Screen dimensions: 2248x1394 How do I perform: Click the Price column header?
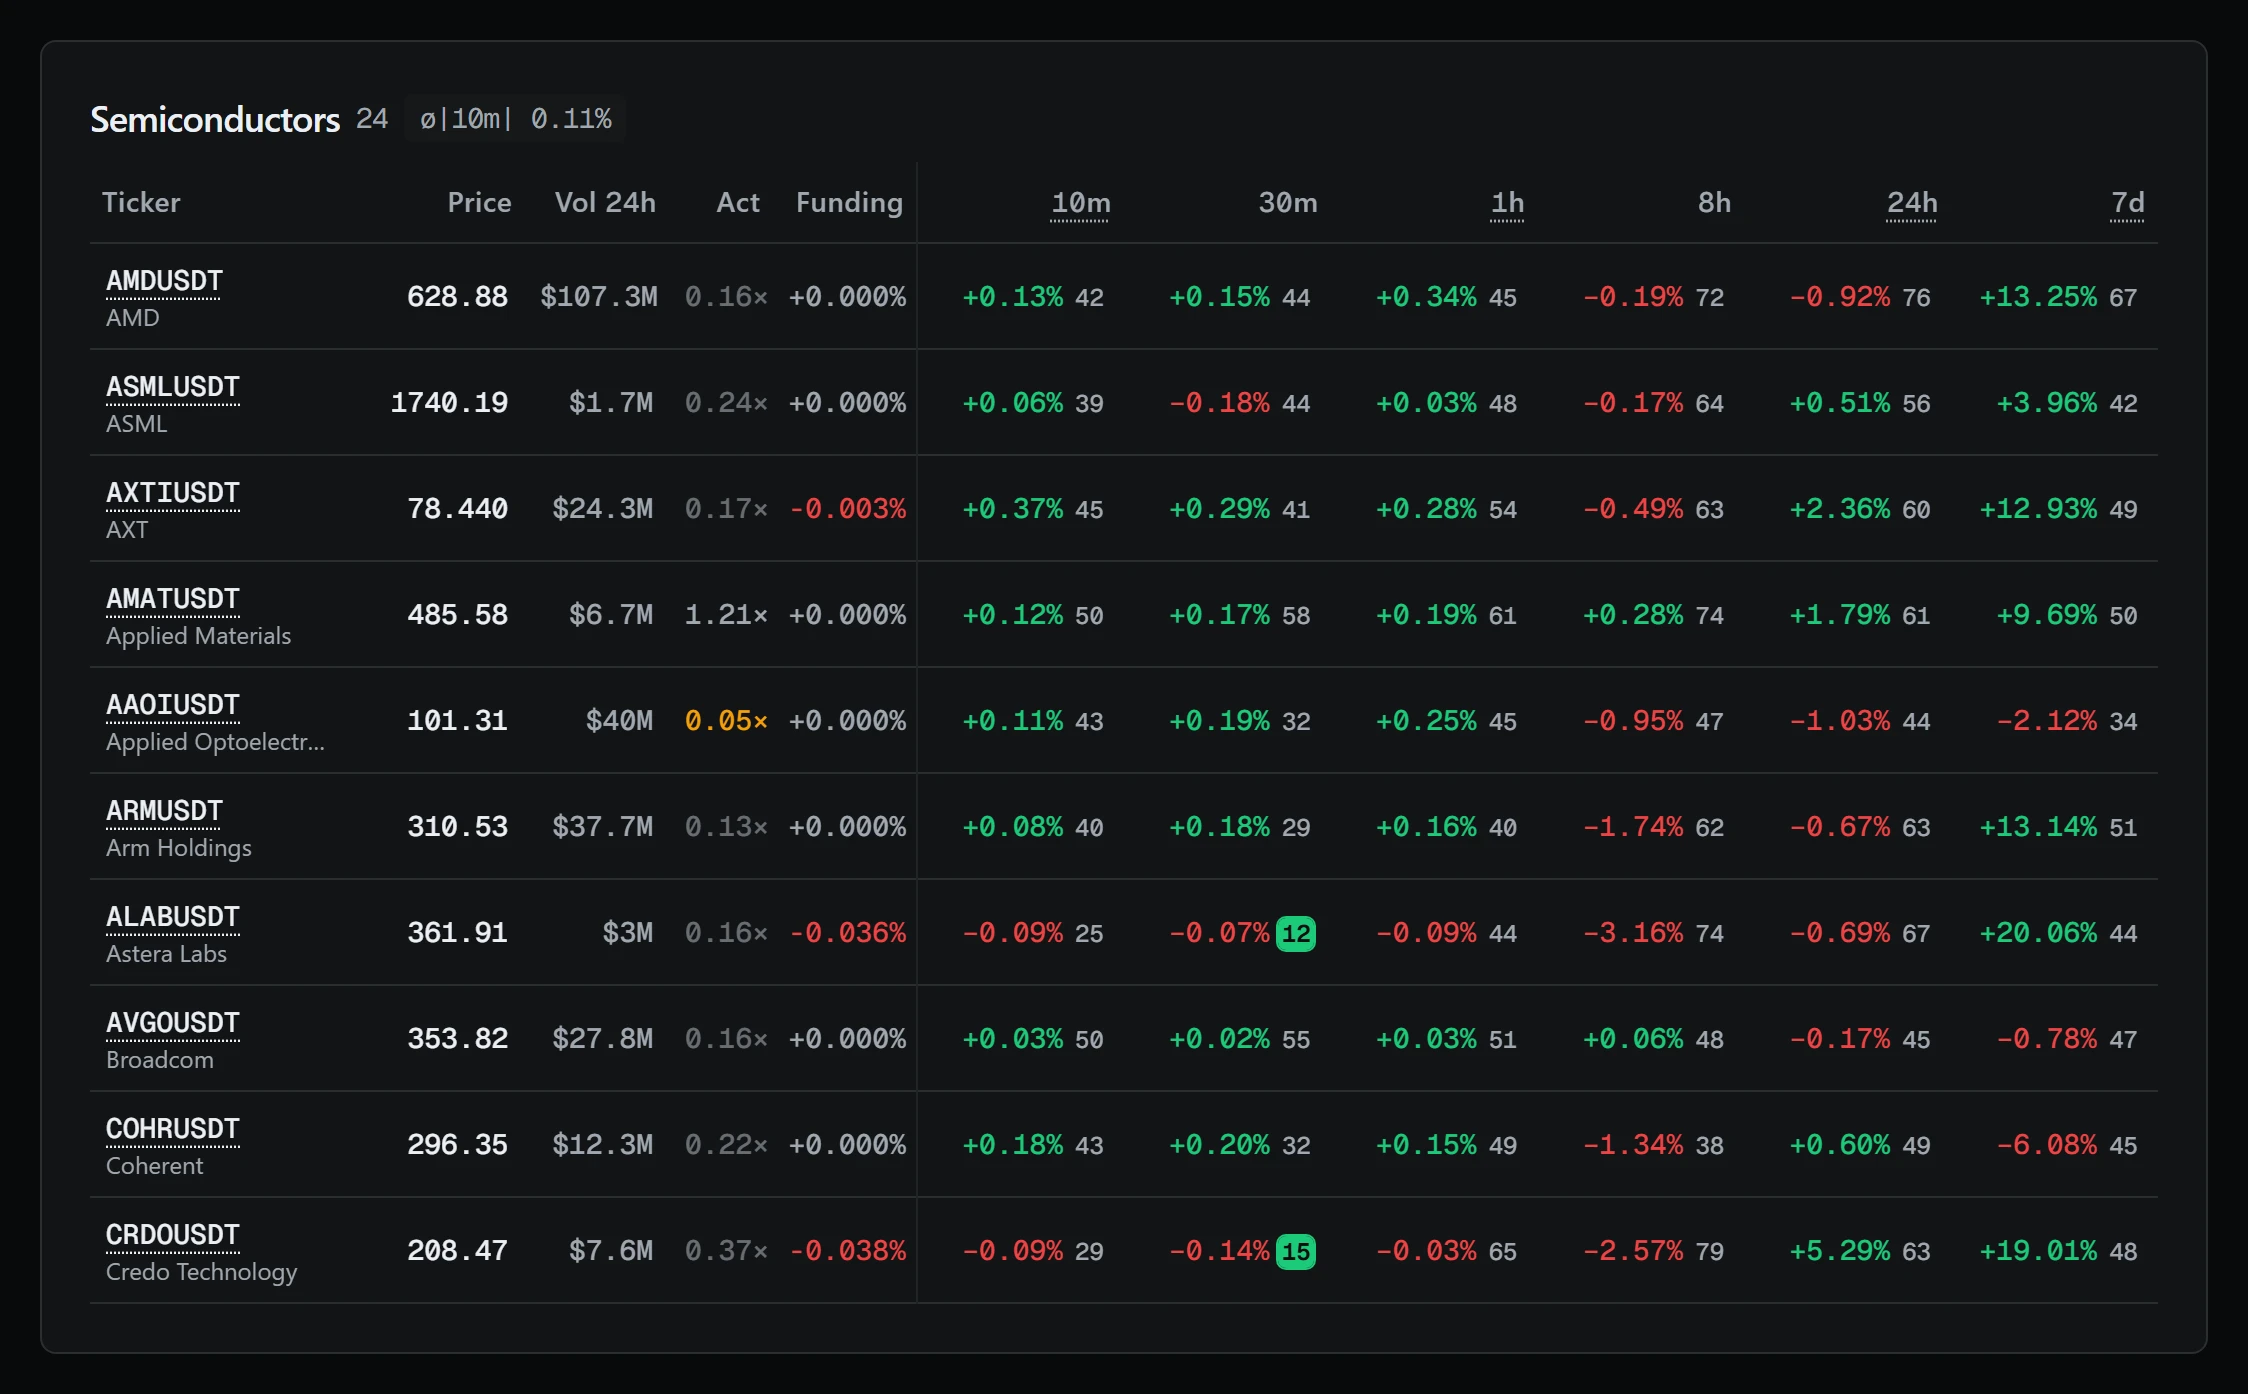[479, 203]
